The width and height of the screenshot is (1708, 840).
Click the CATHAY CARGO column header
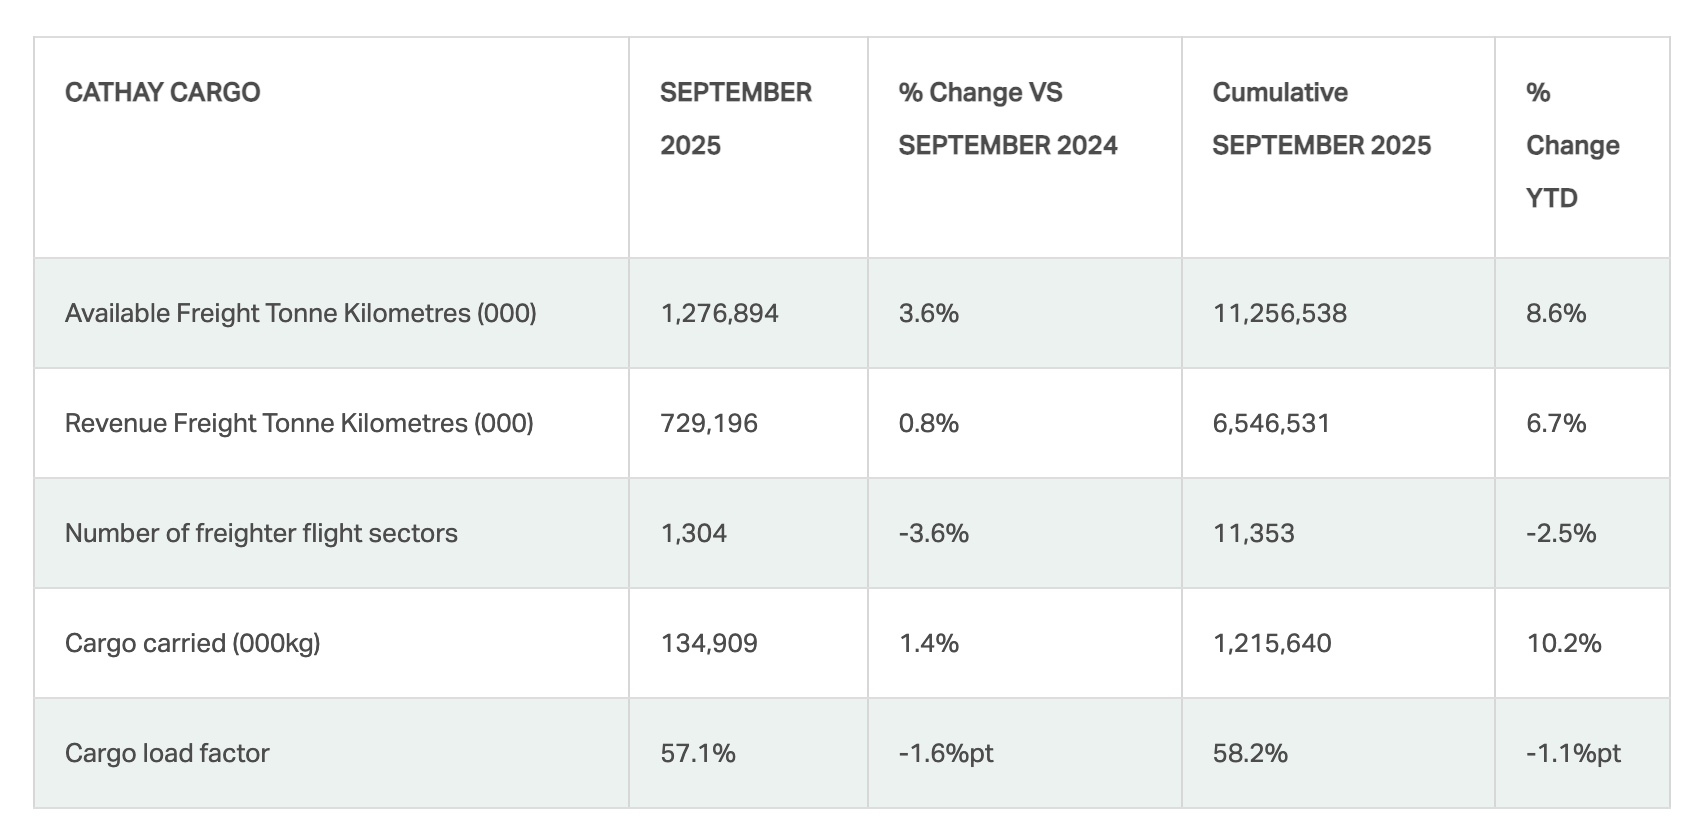pos(162,93)
